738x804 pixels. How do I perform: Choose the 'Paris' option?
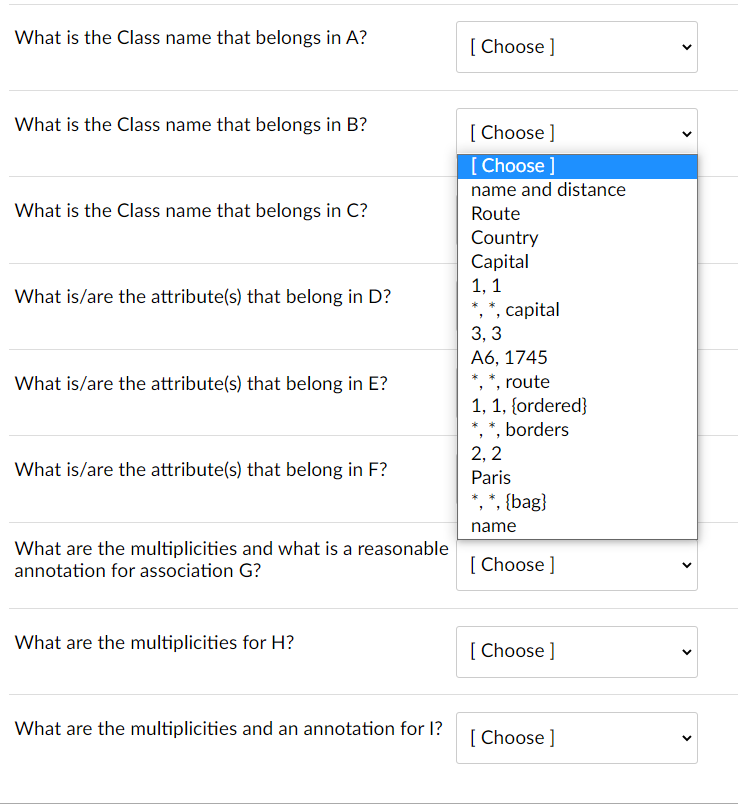[x=491, y=477]
